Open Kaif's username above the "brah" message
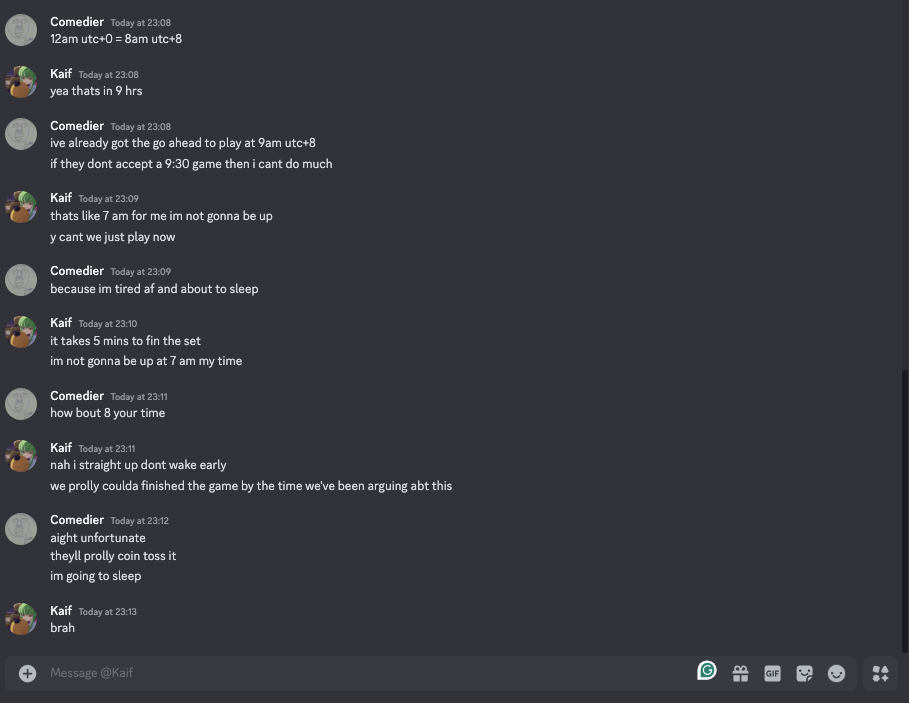Screen dimensions: 909x703 (x=61, y=610)
